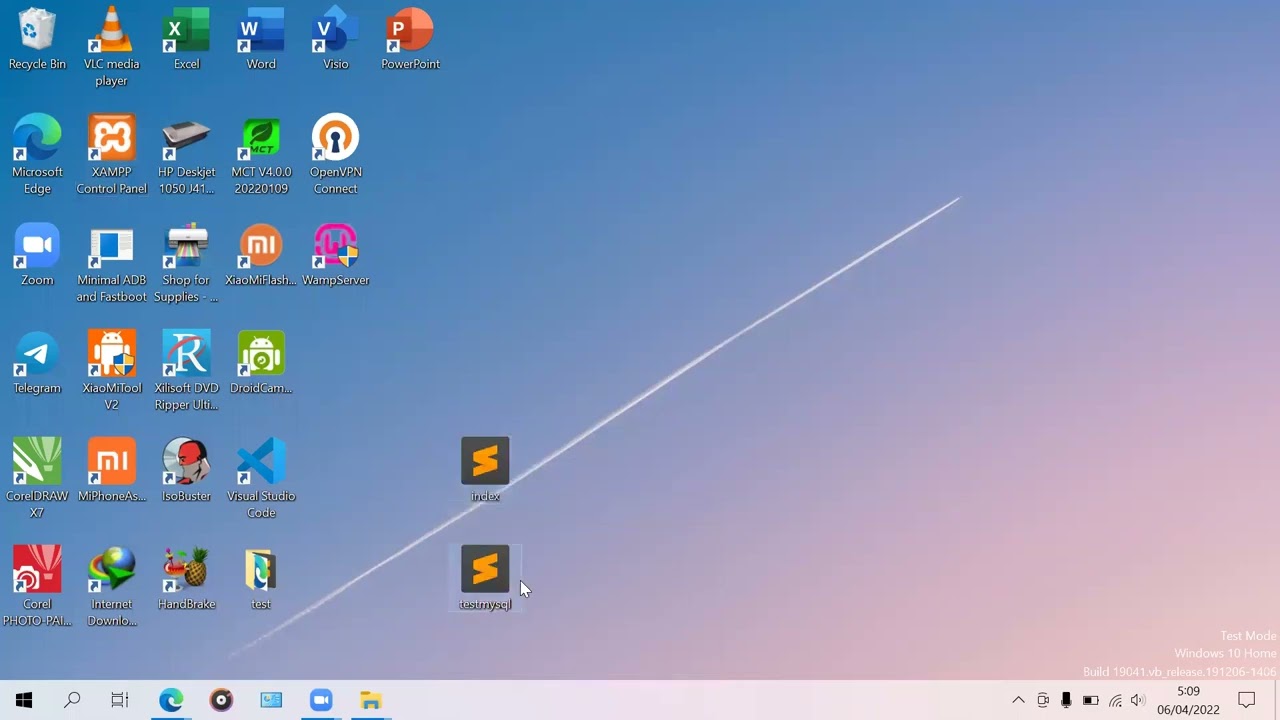
Task: Select the Zoom desktop shortcut
Action: [x=37, y=255]
